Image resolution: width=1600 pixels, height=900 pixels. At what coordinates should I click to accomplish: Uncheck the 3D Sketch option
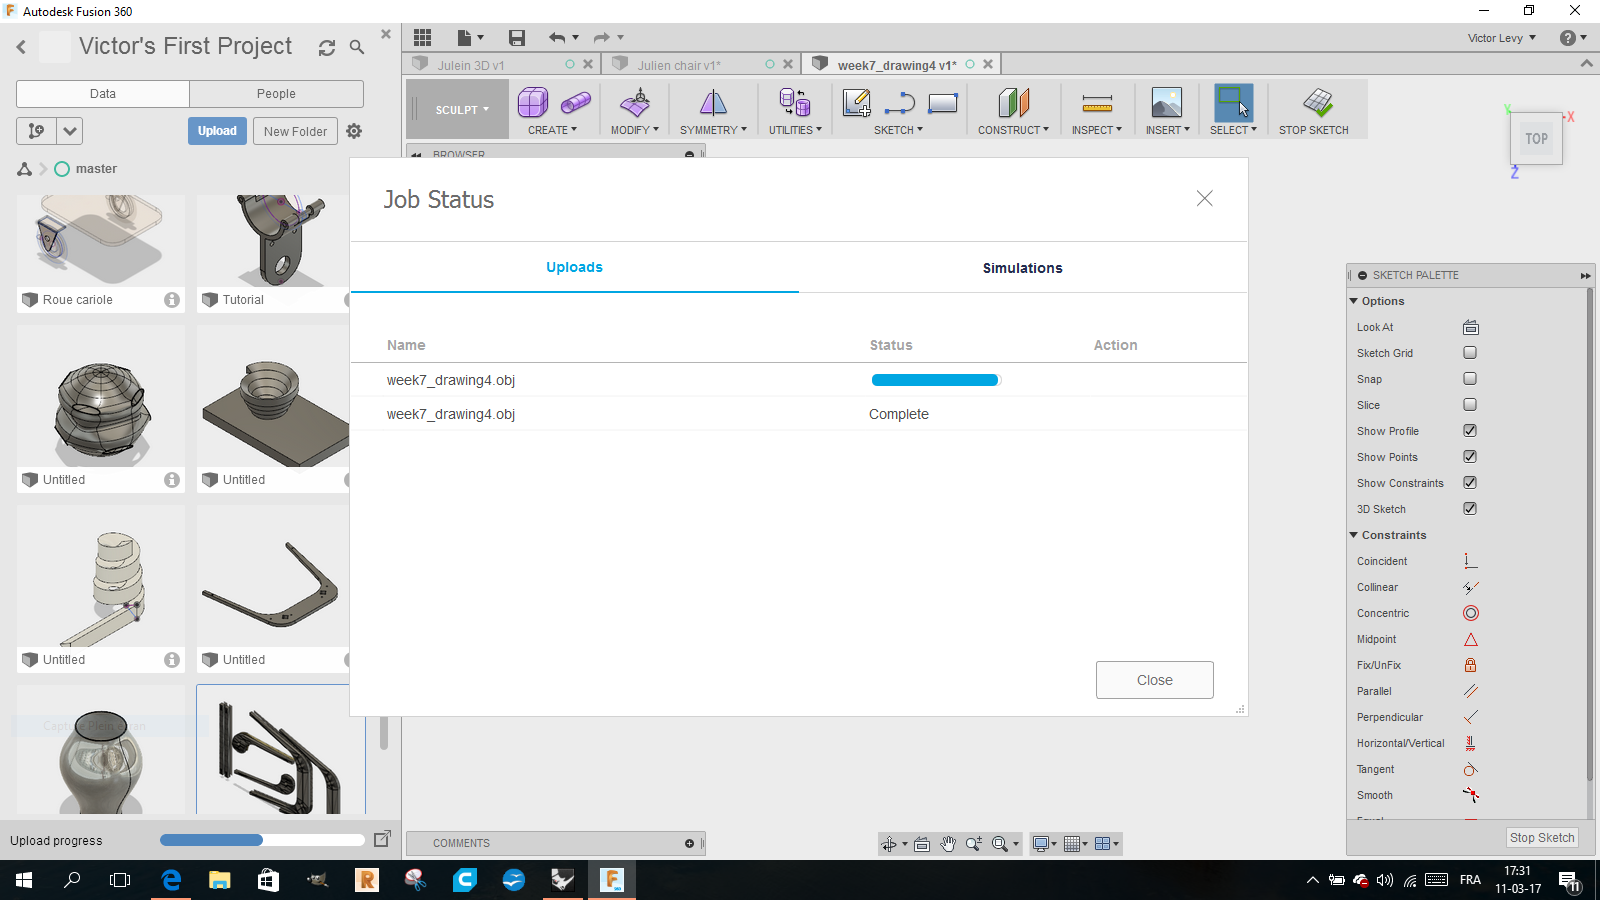[1470, 509]
